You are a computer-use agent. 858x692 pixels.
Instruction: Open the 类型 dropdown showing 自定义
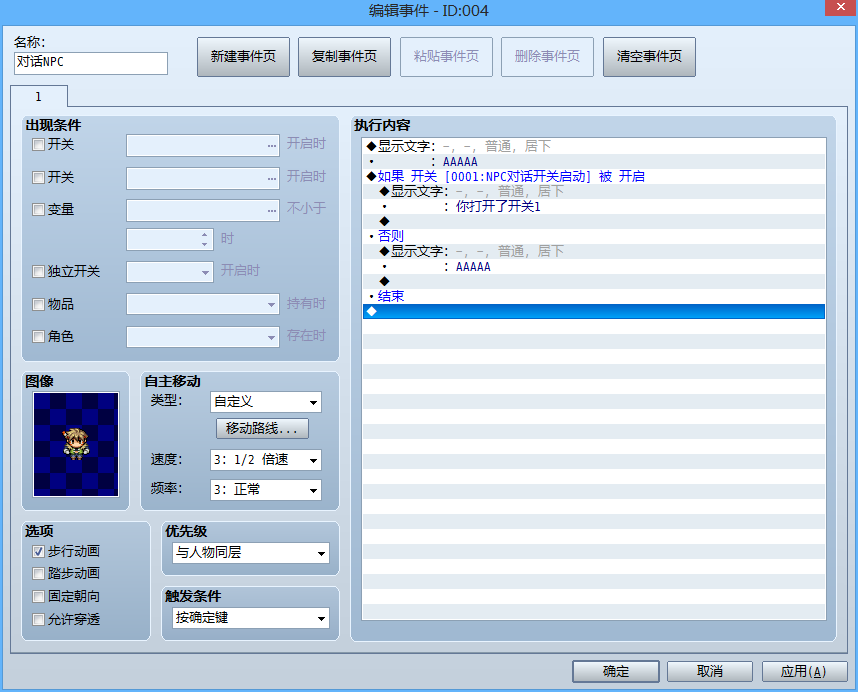(x=266, y=402)
